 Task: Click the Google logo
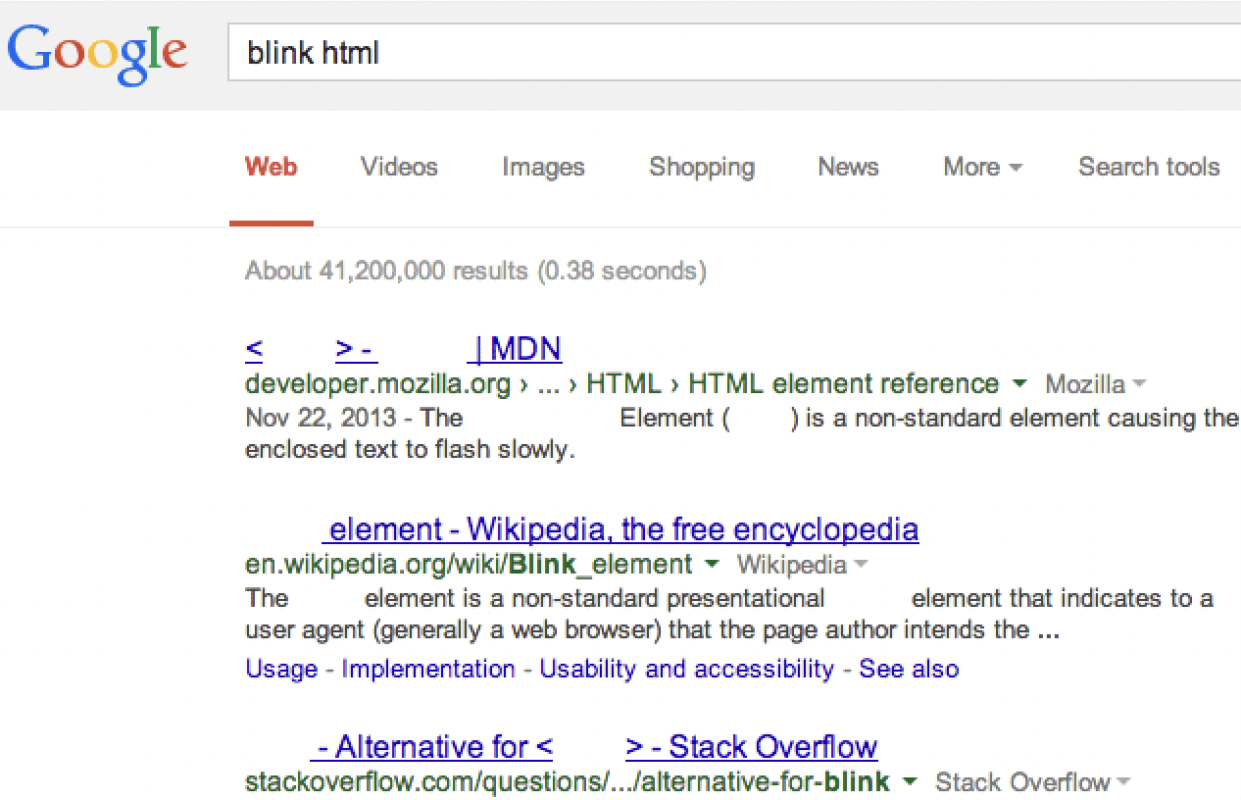(97, 52)
